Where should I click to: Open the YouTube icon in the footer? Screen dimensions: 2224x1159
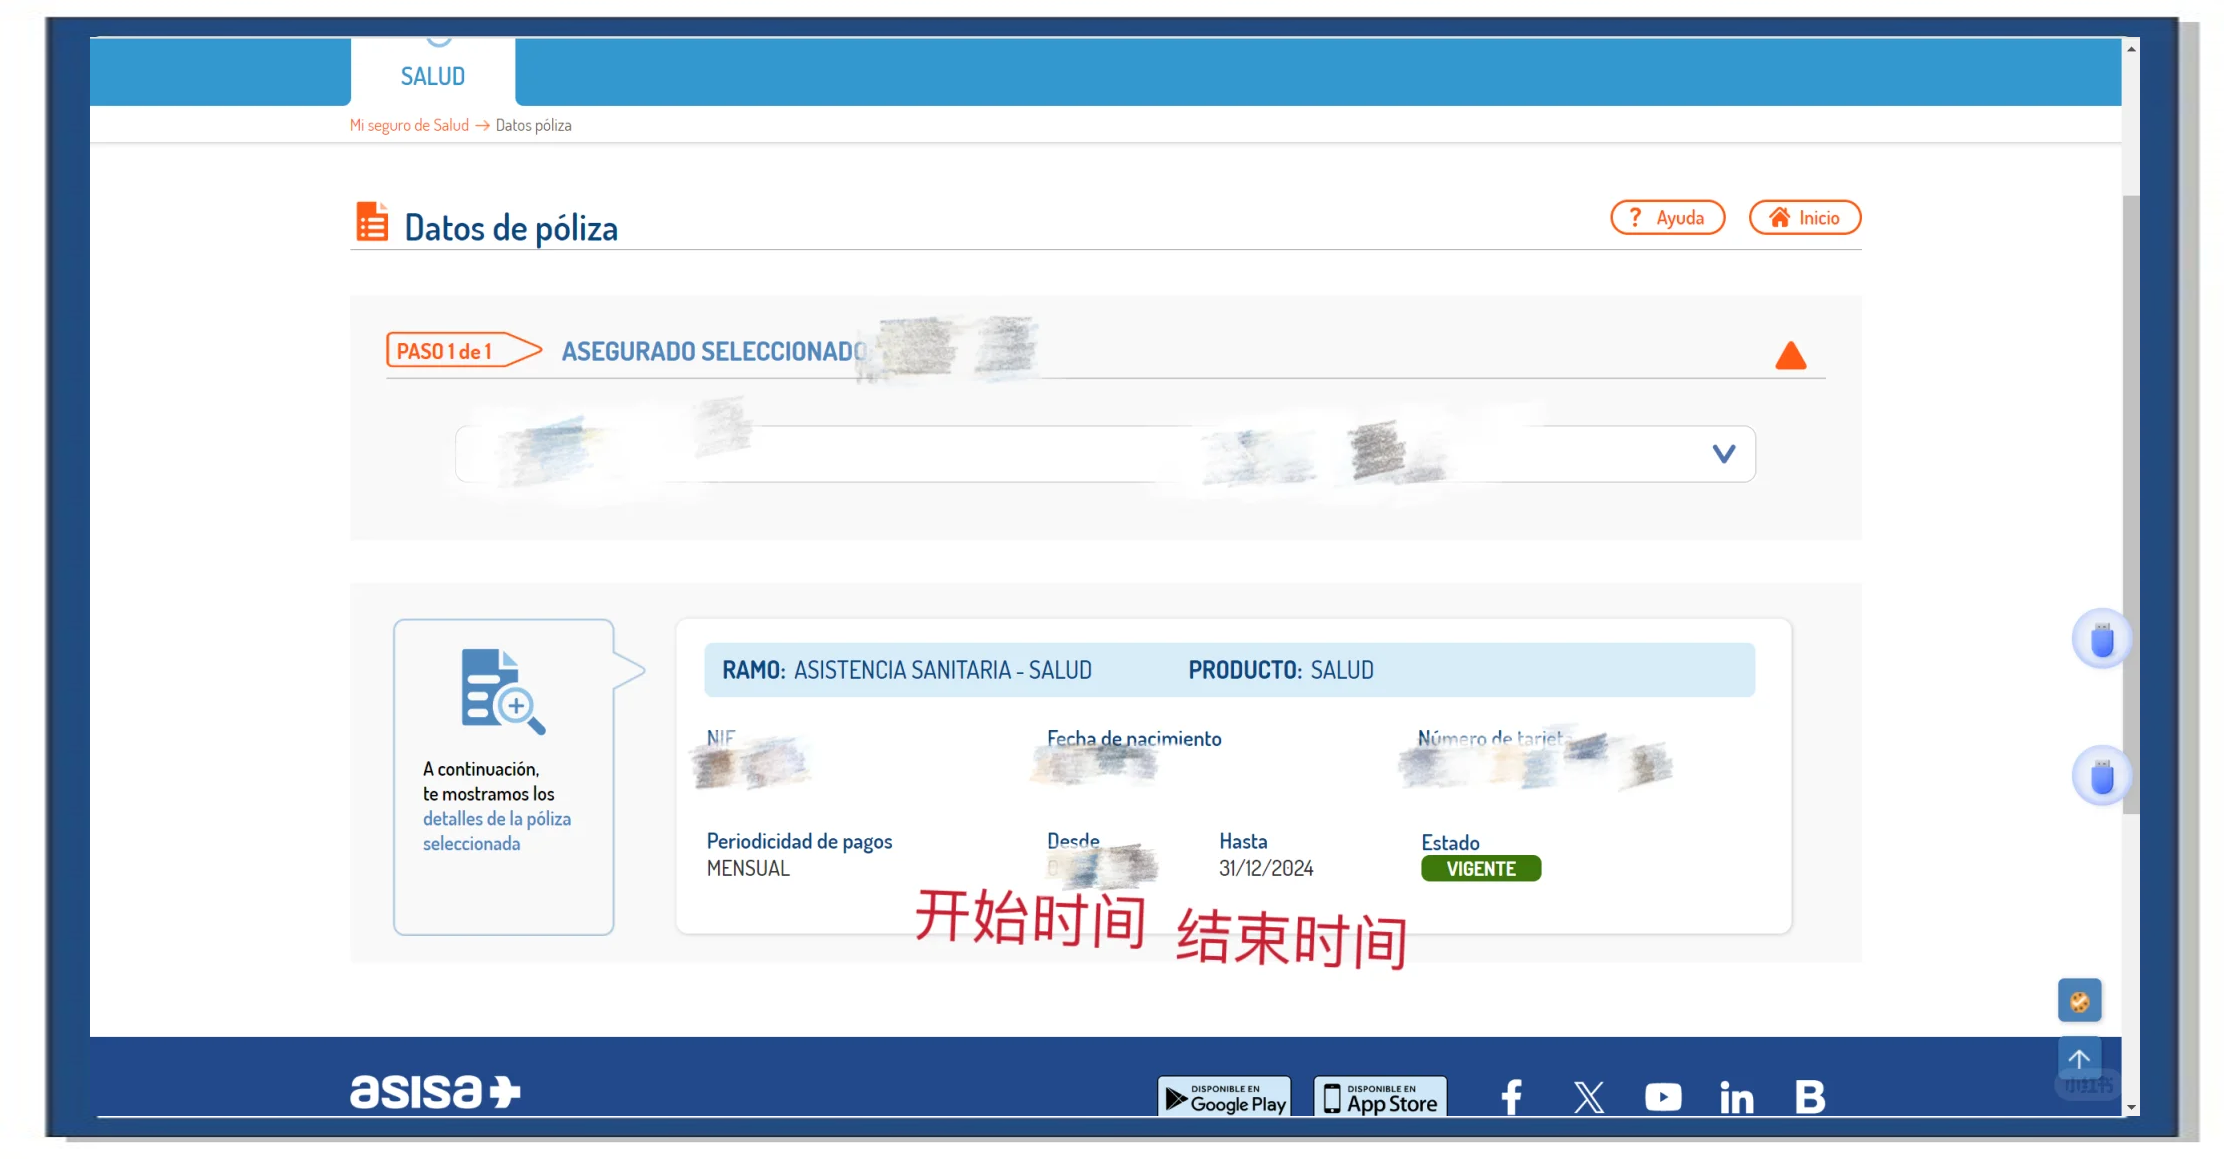[x=1663, y=1097]
